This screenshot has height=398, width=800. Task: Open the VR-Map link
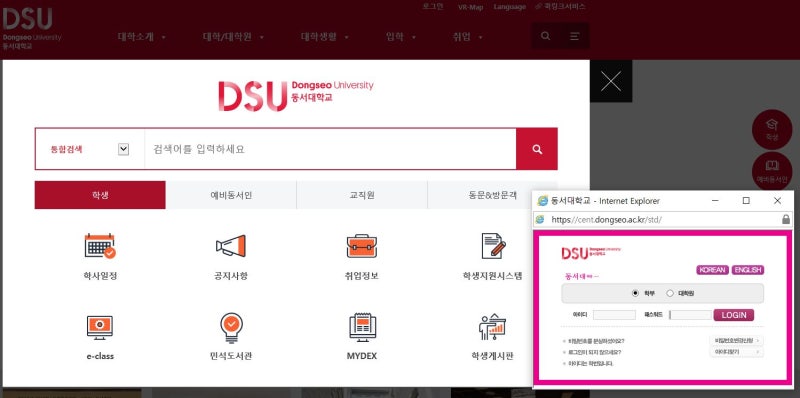pyautogui.click(x=470, y=7)
